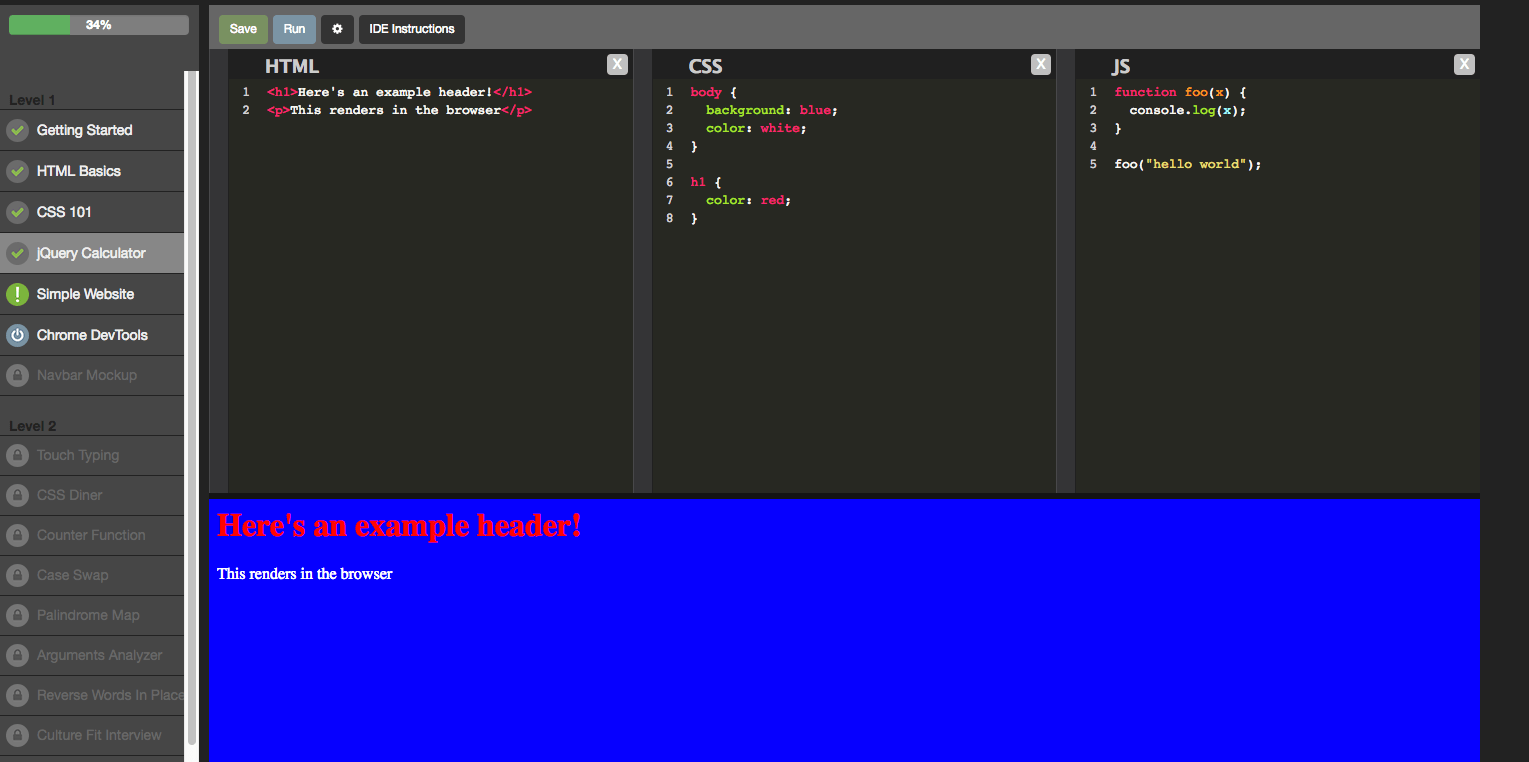
Task: Click the 'function foo(x) {' line in JS editor
Action: (x=1180, y=92)
